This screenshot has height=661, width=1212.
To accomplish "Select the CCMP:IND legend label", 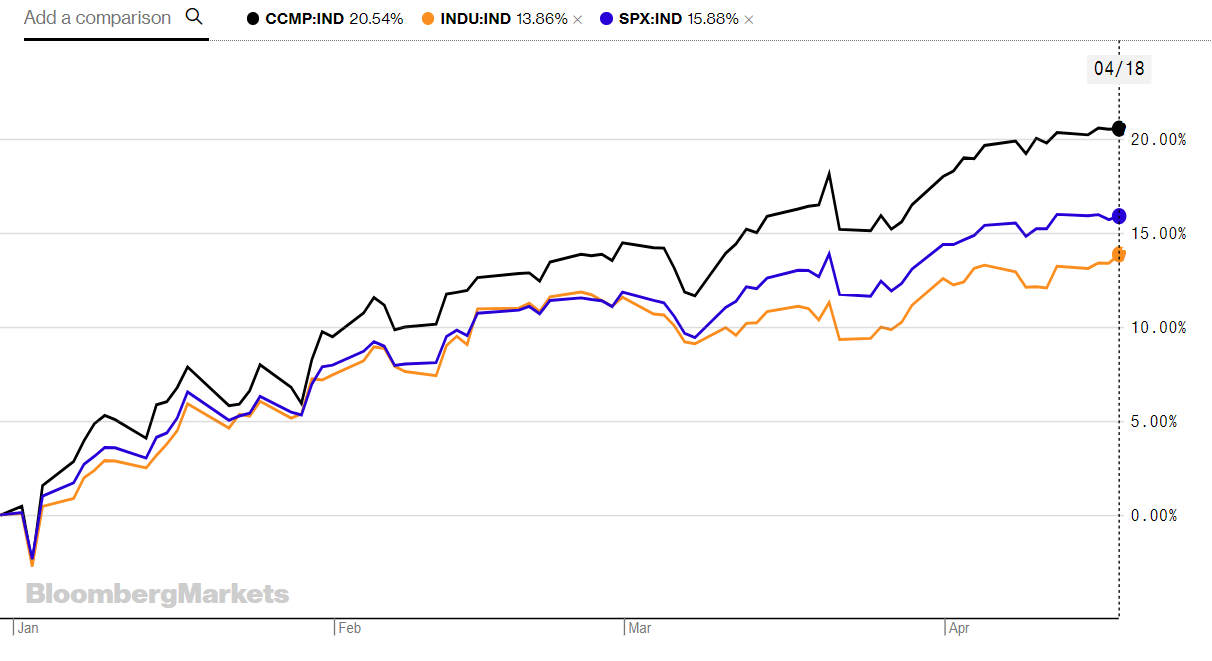I will coord(305,19).
